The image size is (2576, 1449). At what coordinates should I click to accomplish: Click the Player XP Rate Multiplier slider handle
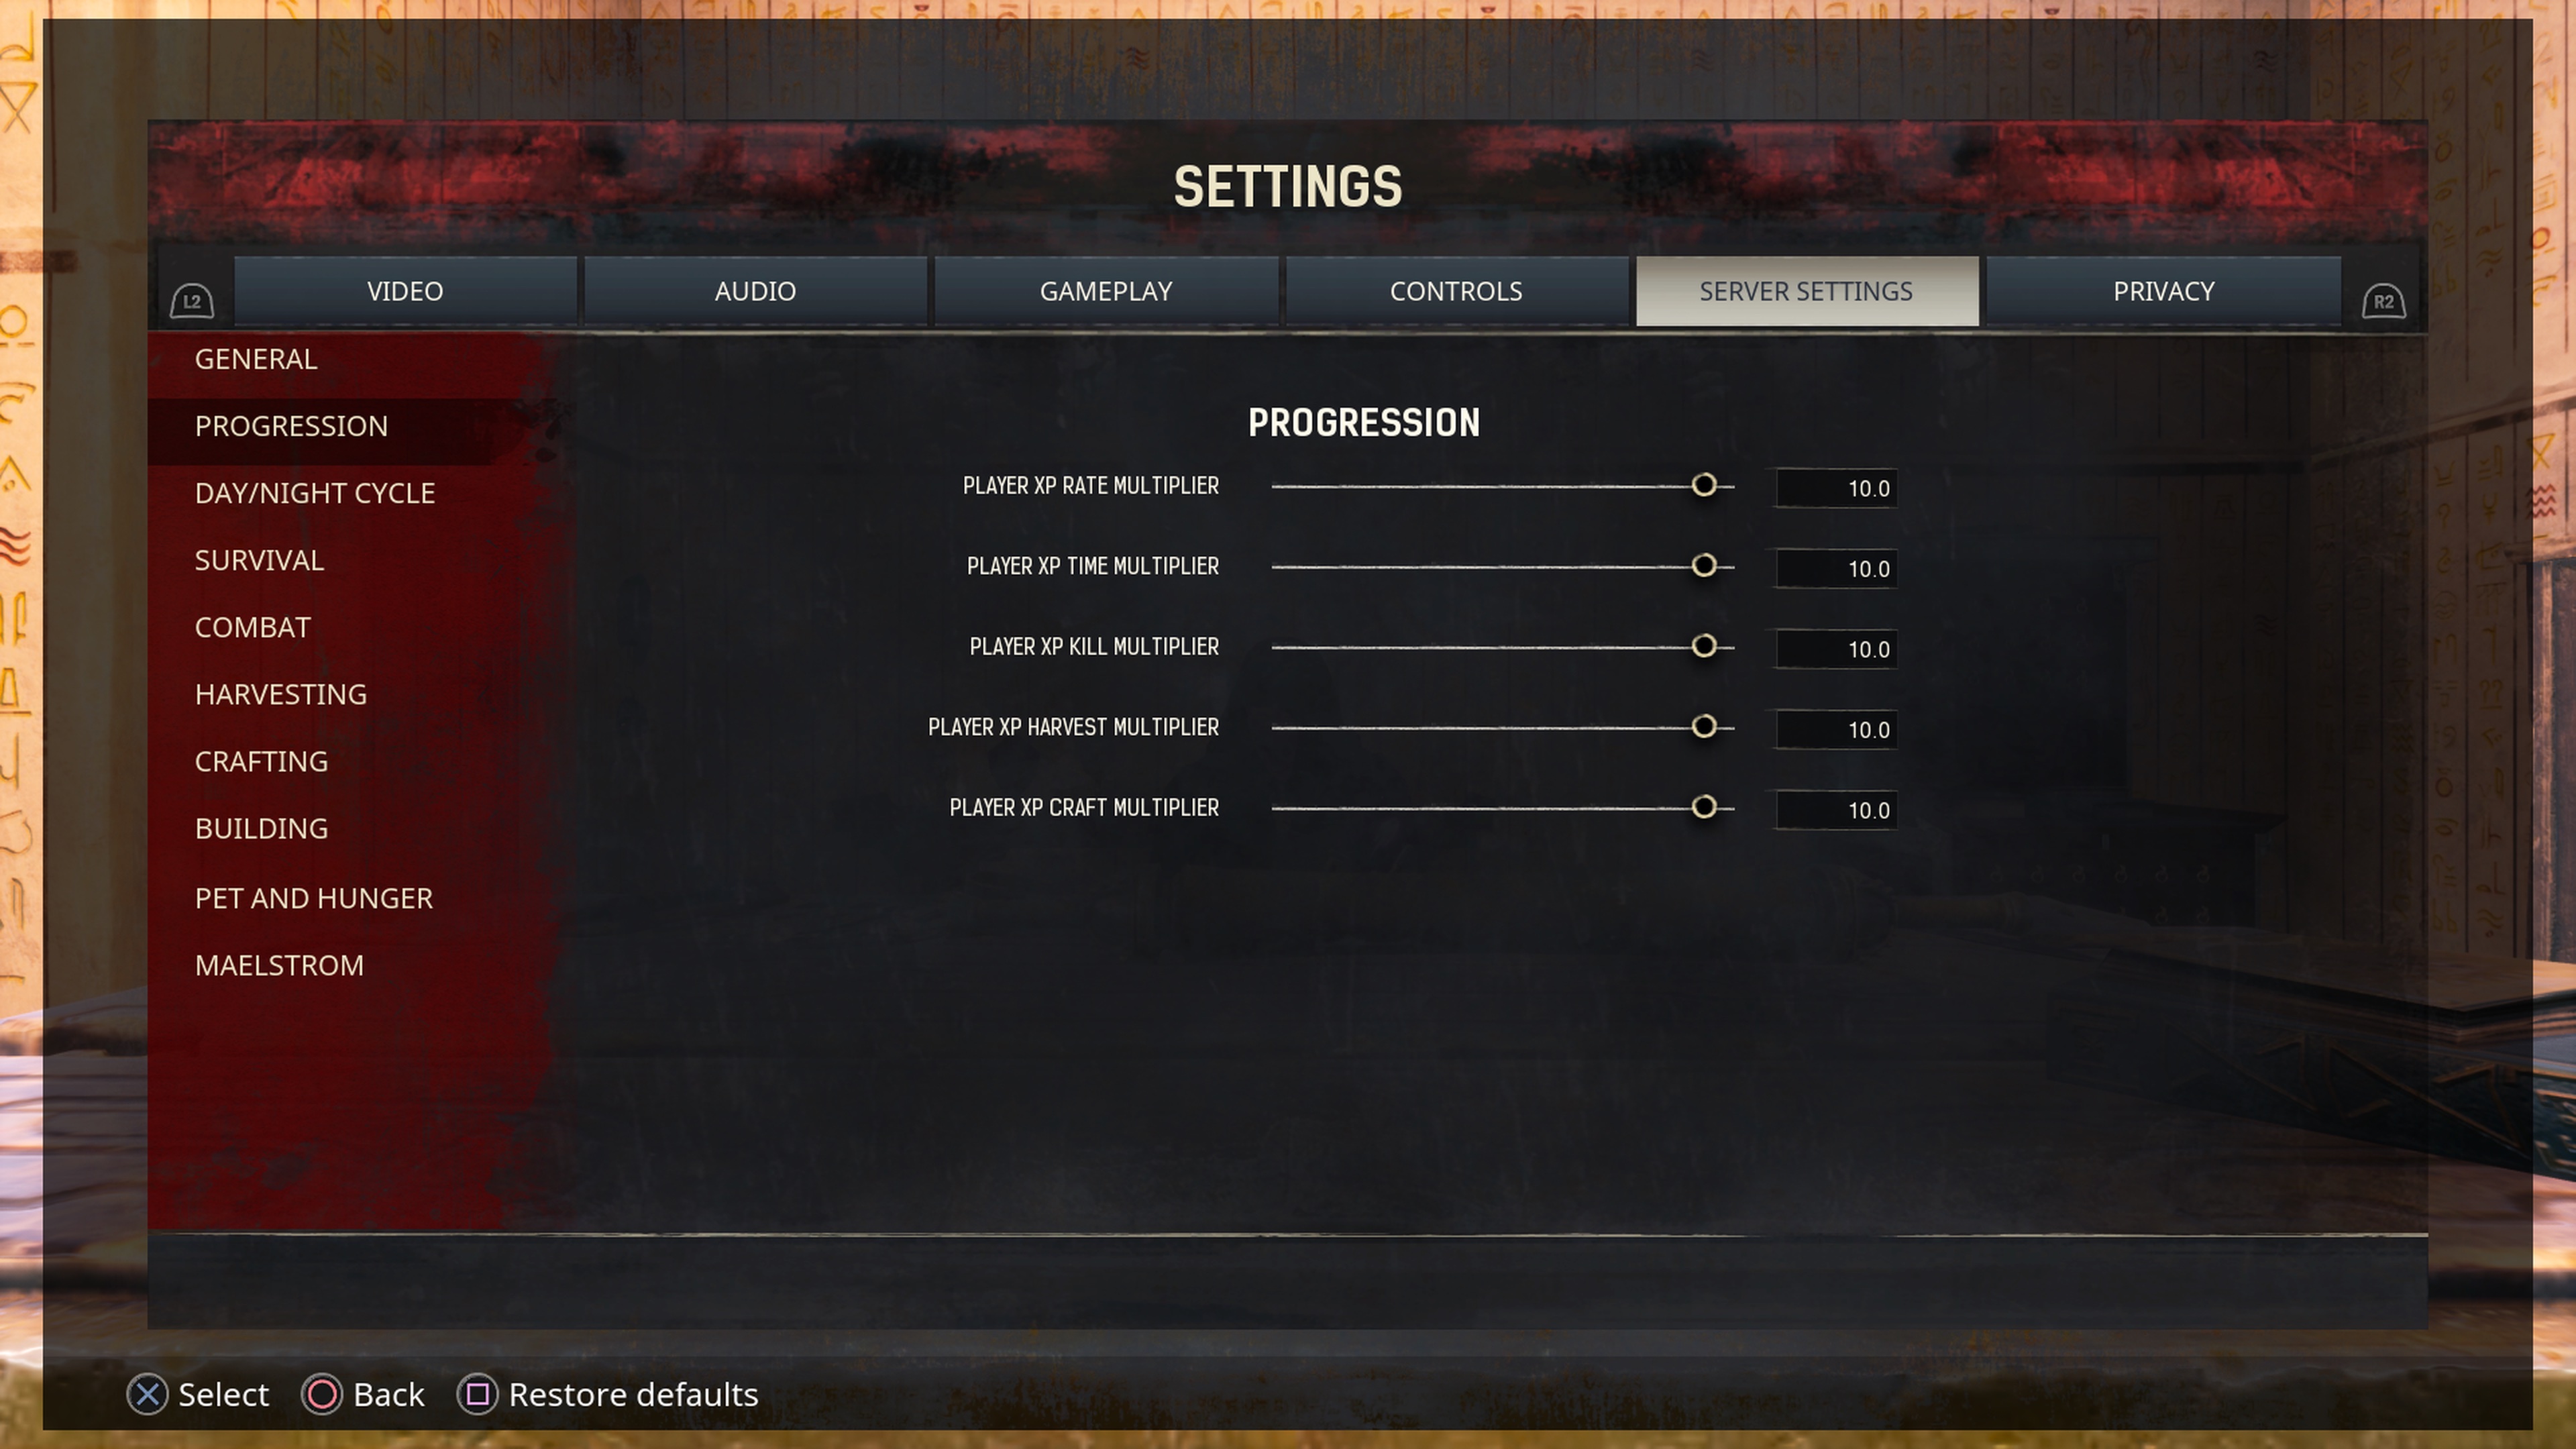click(x=1704, y=485)
